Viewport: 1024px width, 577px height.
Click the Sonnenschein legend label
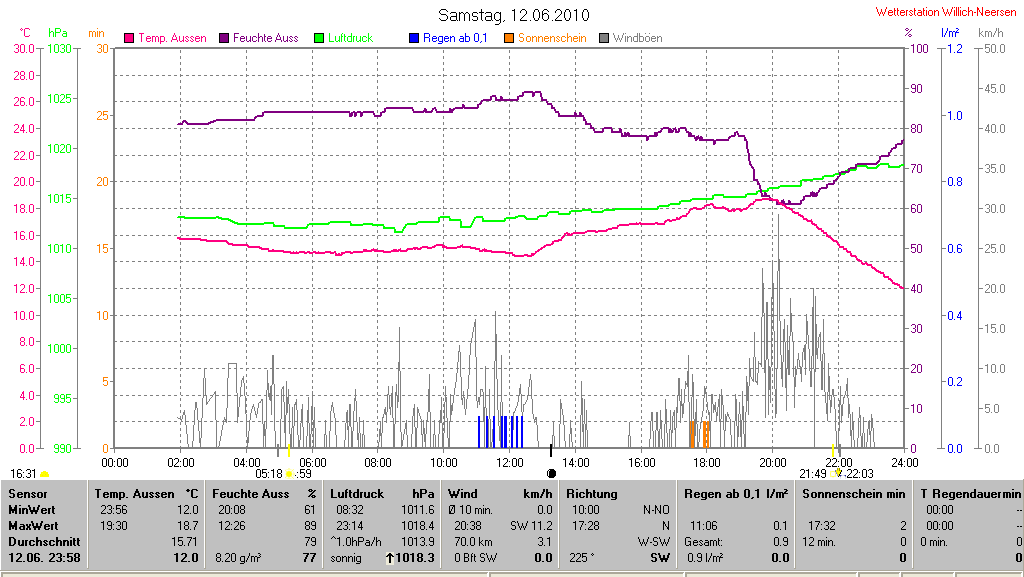pos(552,38)
